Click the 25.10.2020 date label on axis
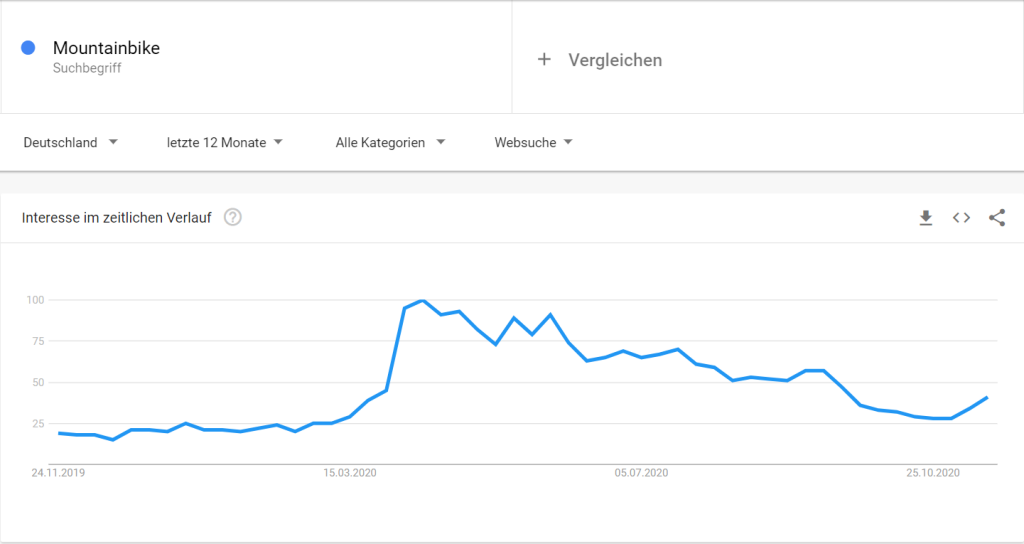This screenshot has height=544, width=1024. [933, 473]
